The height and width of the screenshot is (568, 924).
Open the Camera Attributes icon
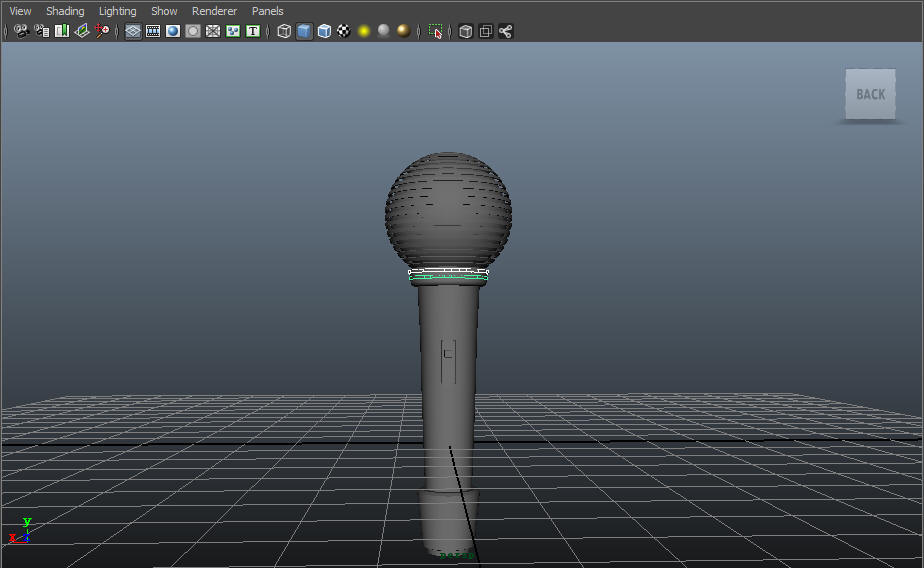click(42, 31)
